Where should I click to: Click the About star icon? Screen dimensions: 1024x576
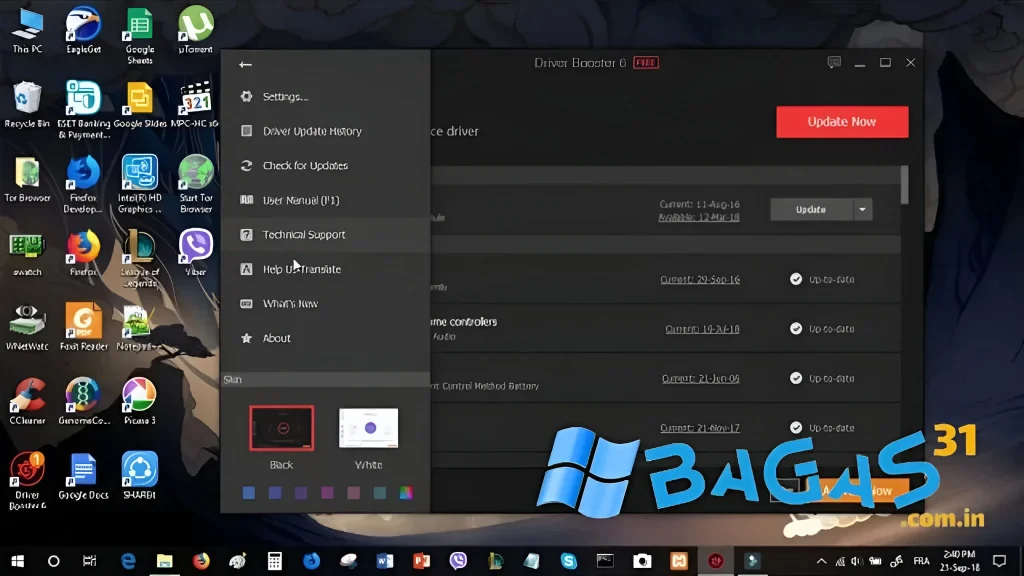point(246,338)
